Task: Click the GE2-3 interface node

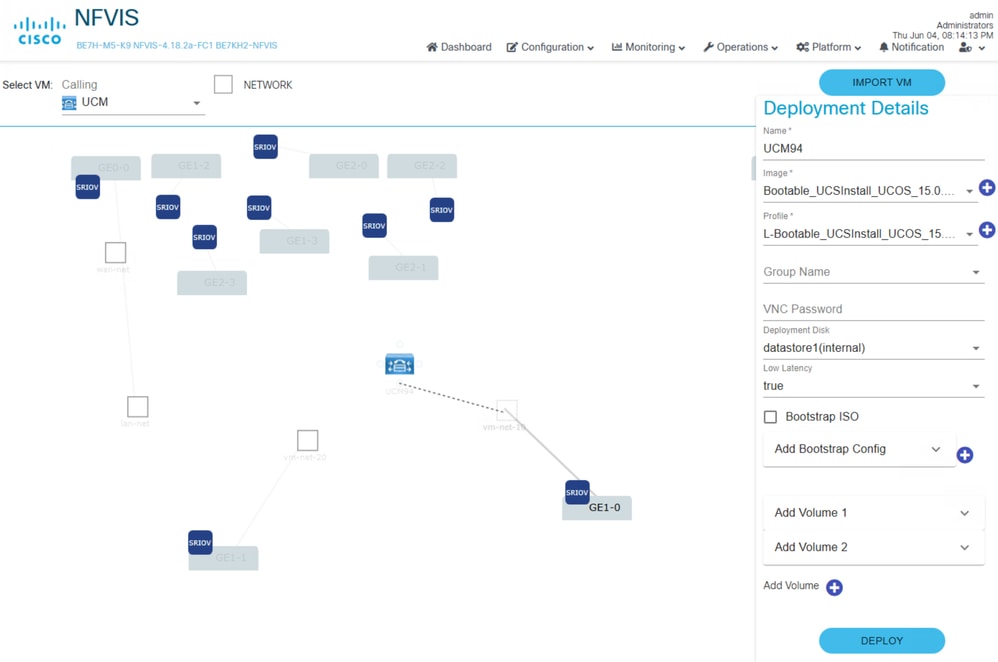Action: [212, 283]
